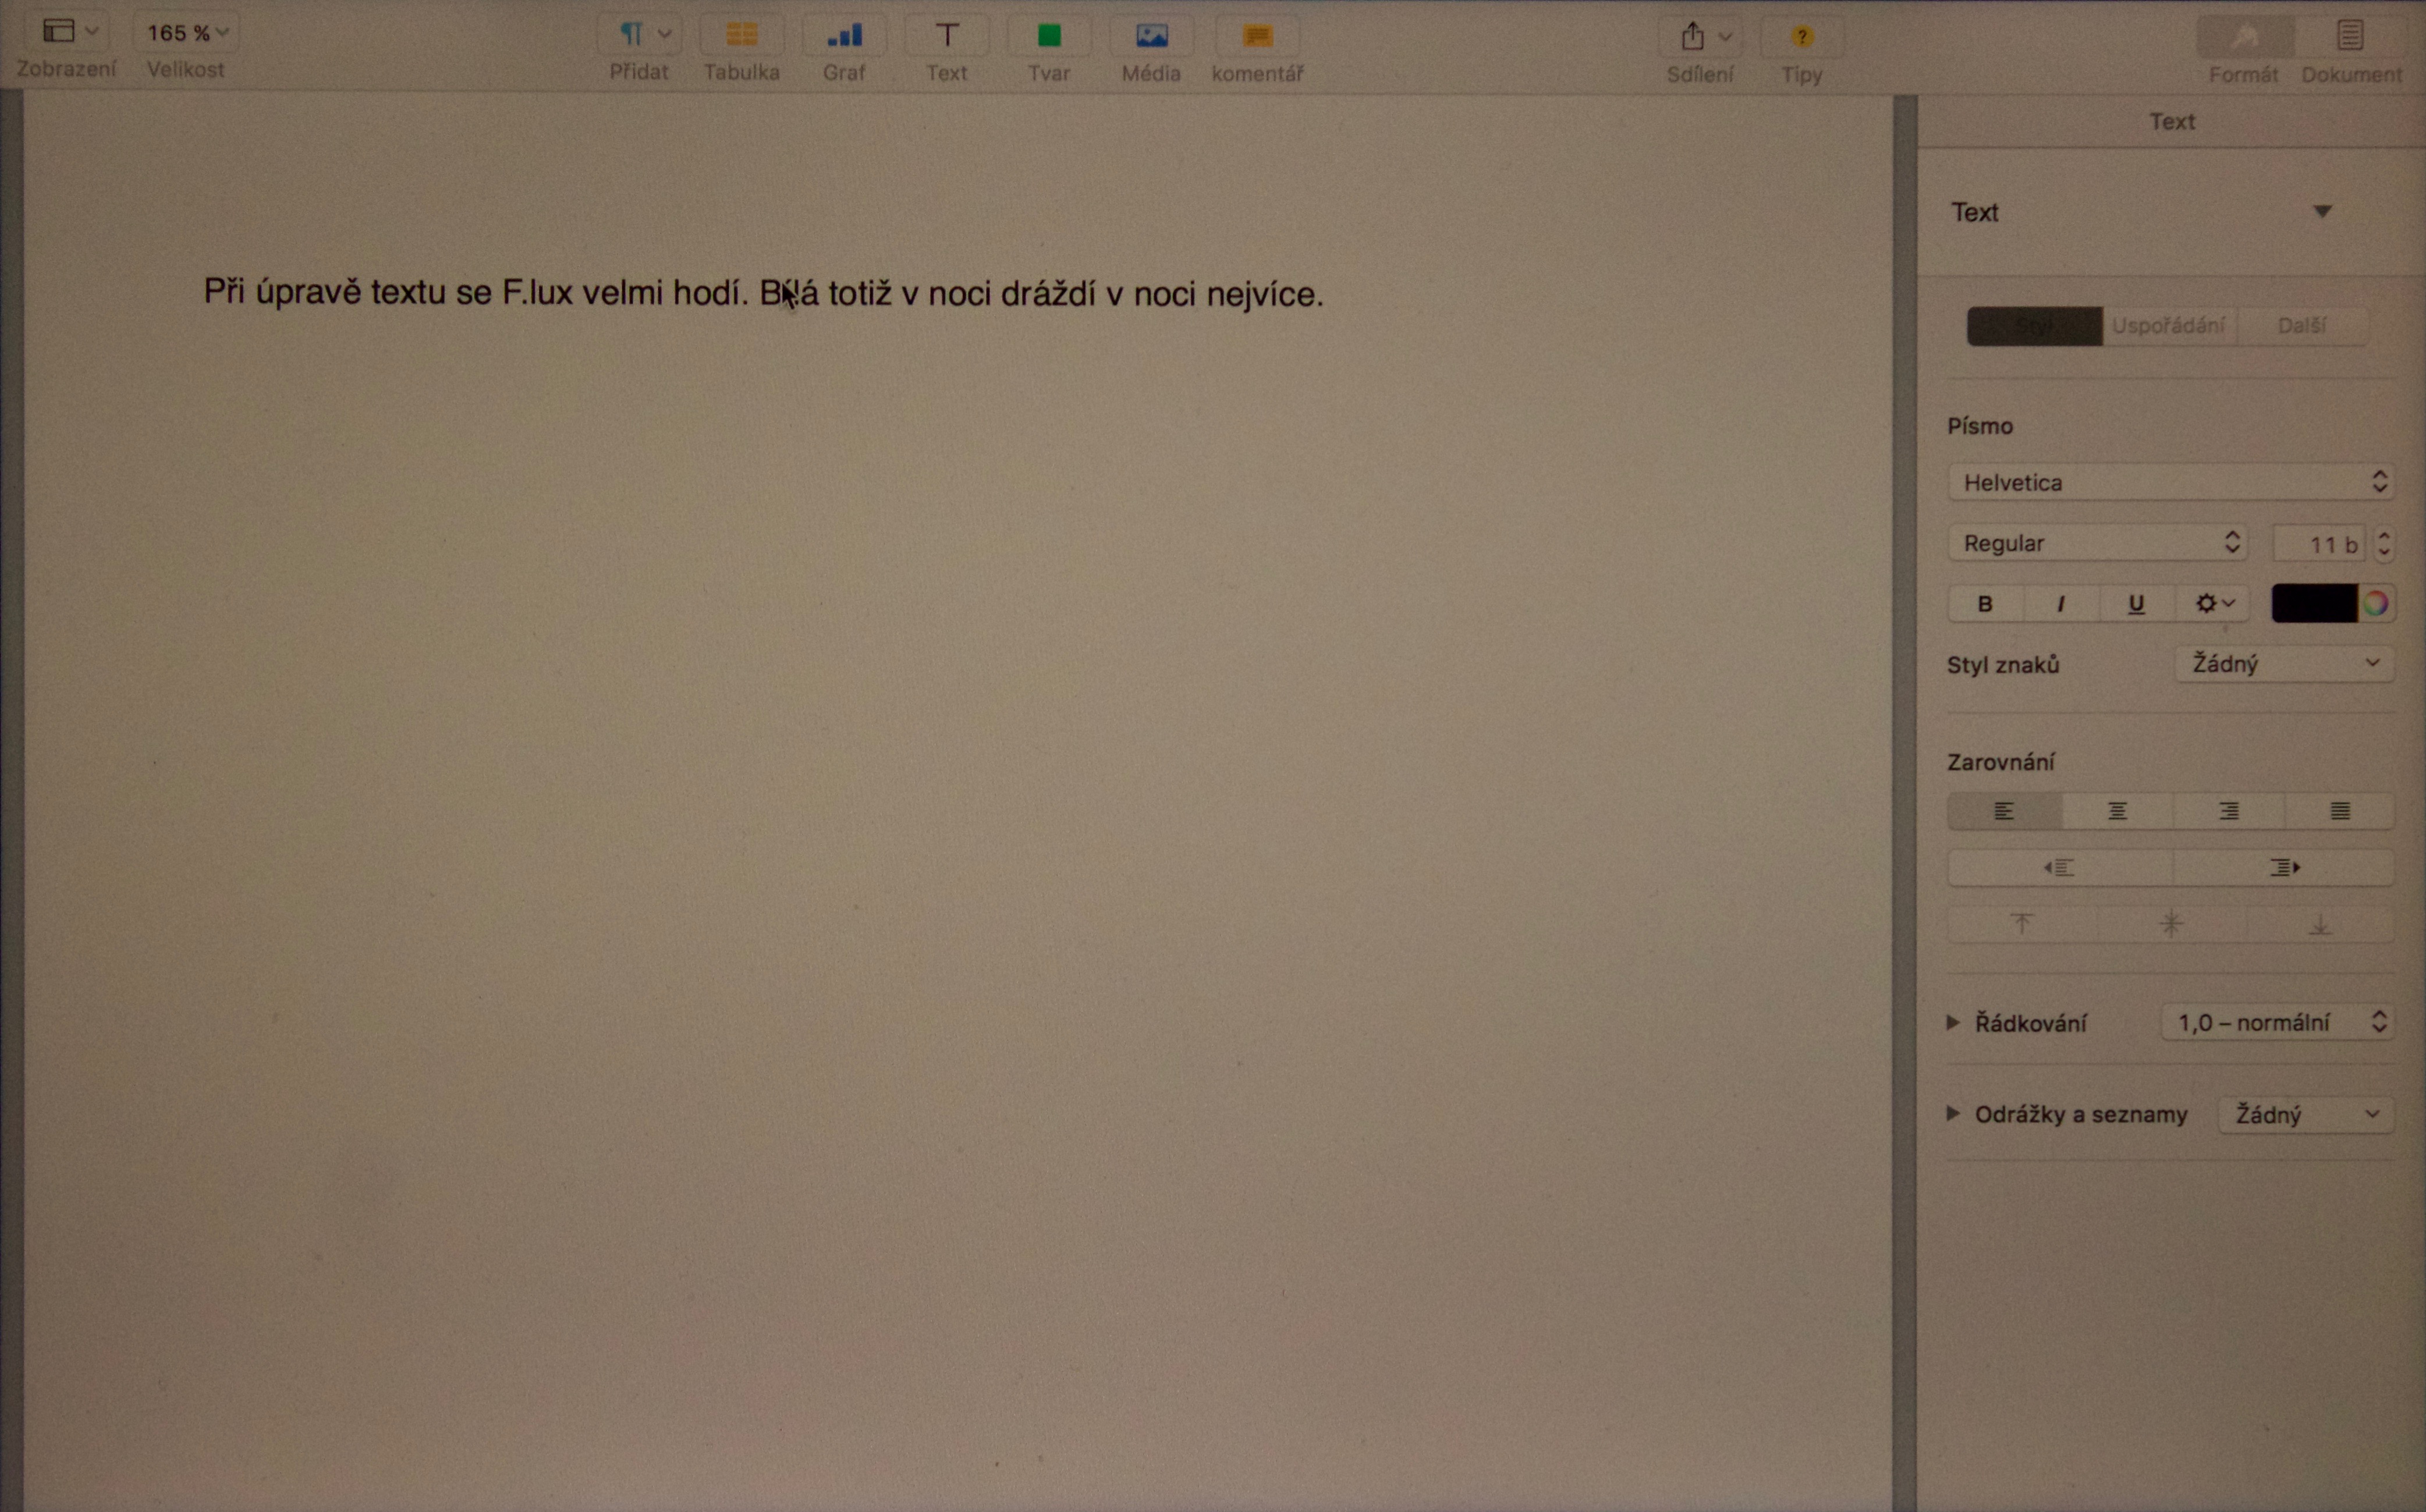Expand the Řádkování spacing section
This screenshot has width=2426, height=1512.
click(1953, 1022)
